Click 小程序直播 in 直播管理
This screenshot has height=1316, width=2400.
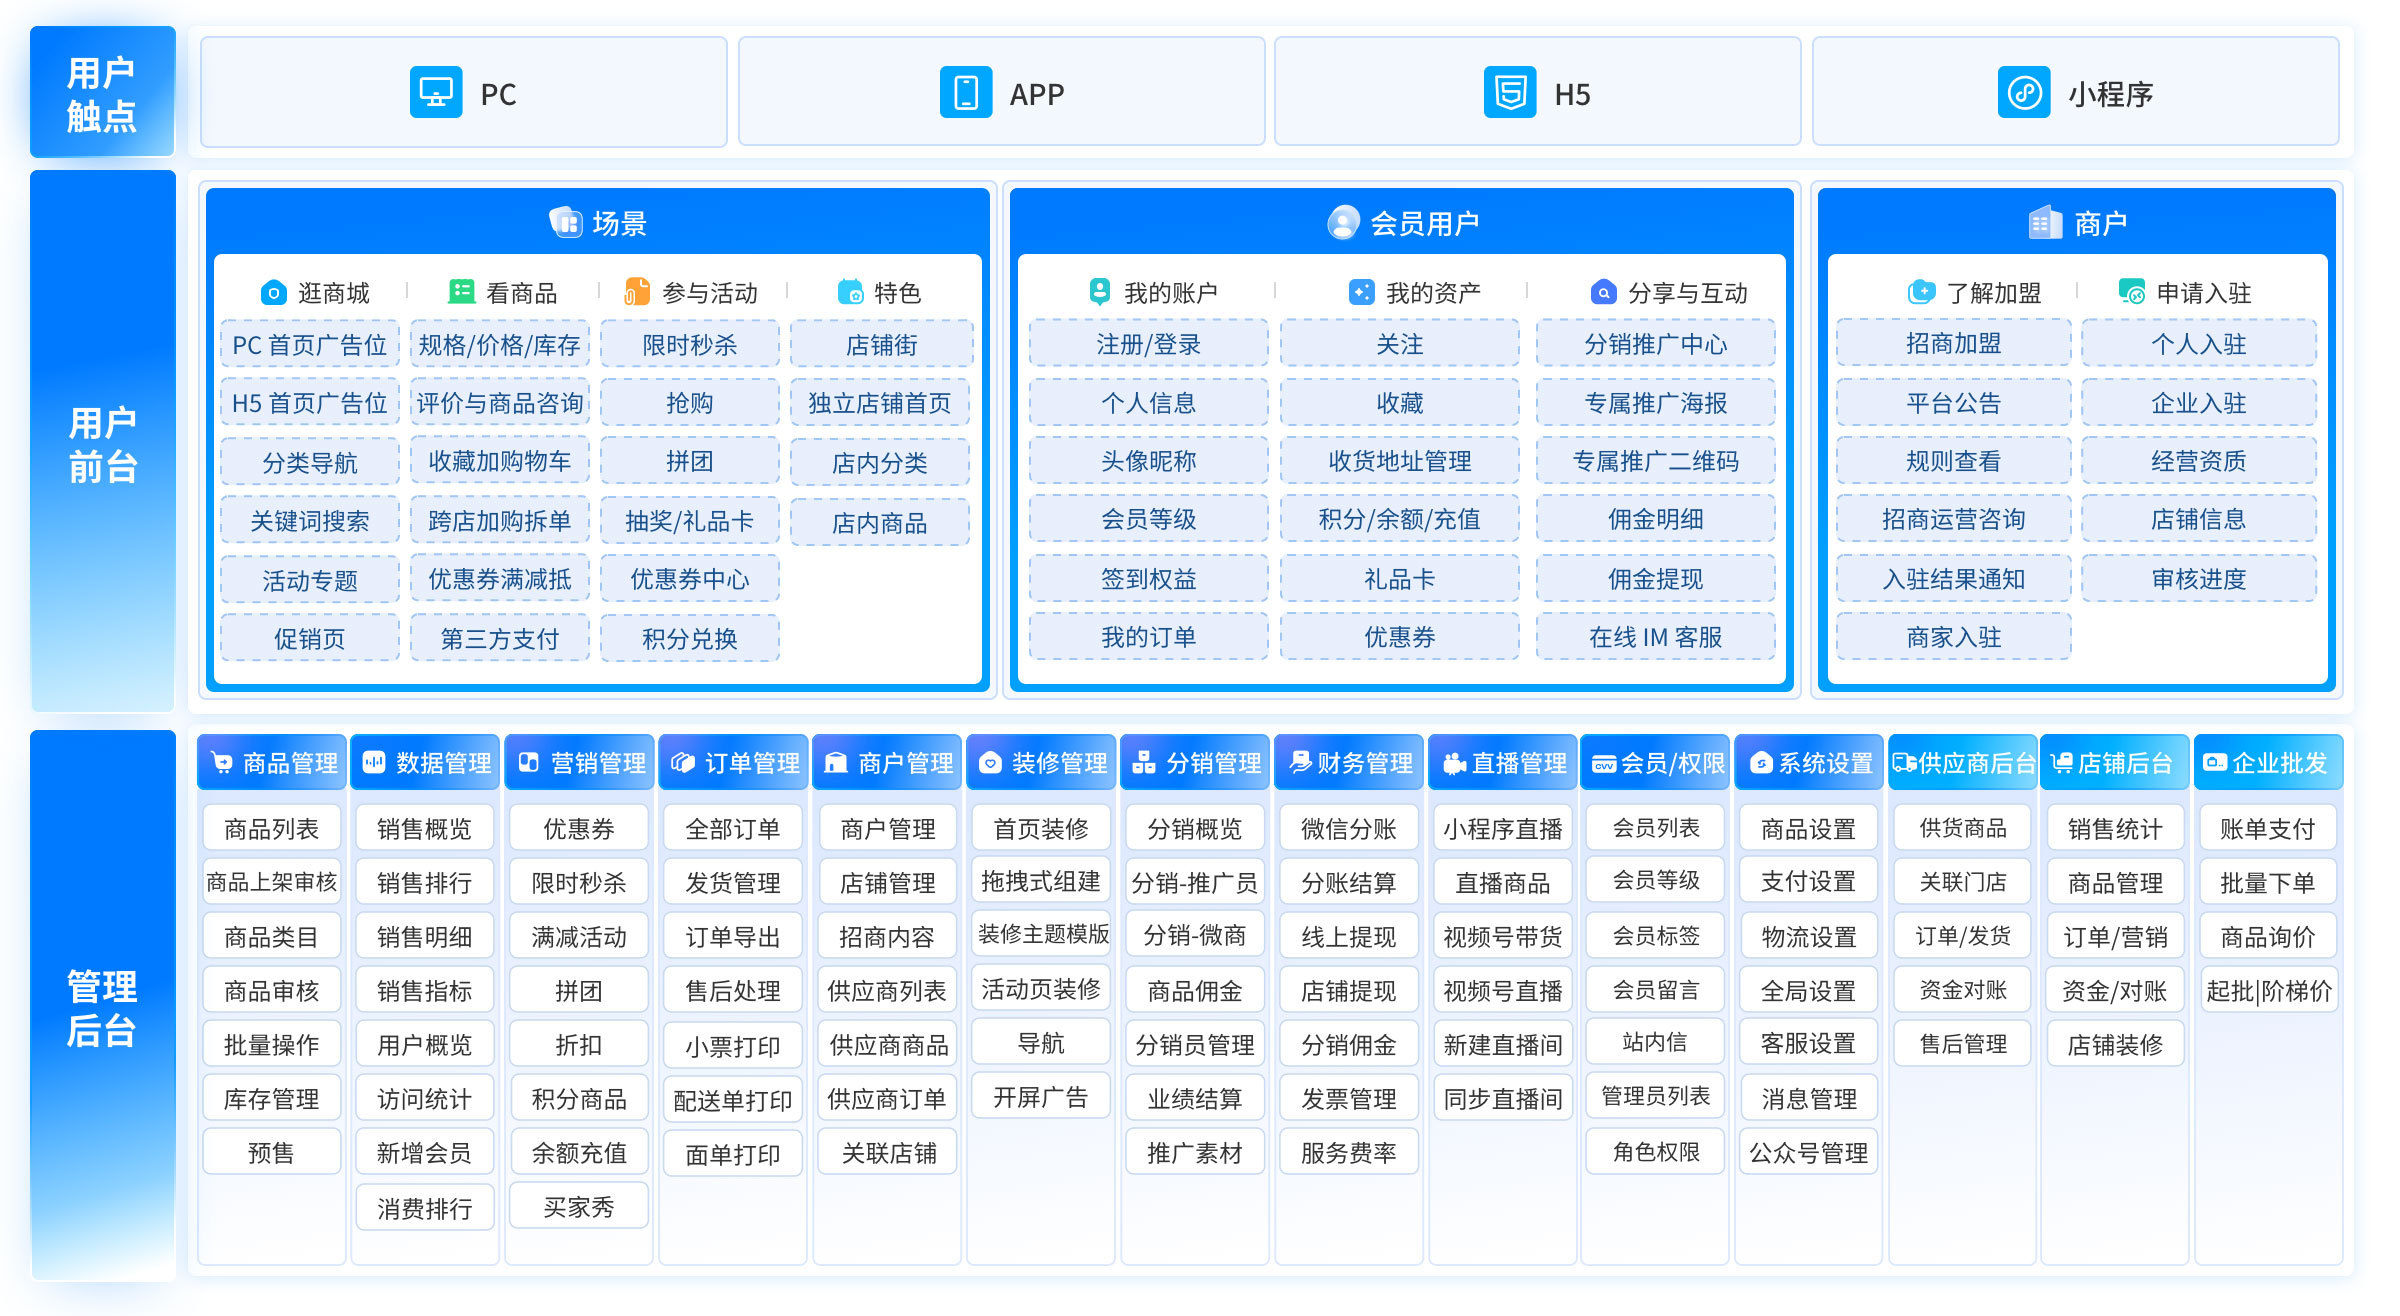pos(1502,828)
